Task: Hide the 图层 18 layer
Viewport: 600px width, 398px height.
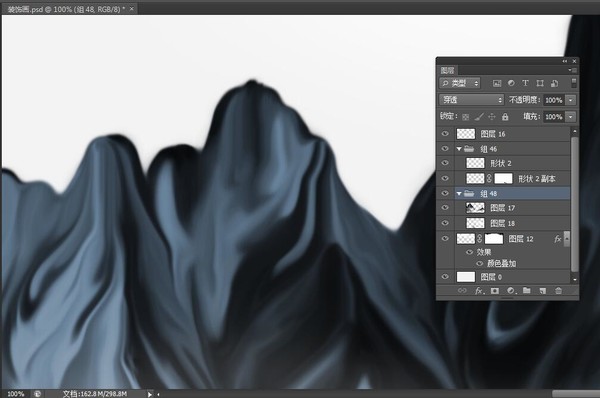Action: 445,223
